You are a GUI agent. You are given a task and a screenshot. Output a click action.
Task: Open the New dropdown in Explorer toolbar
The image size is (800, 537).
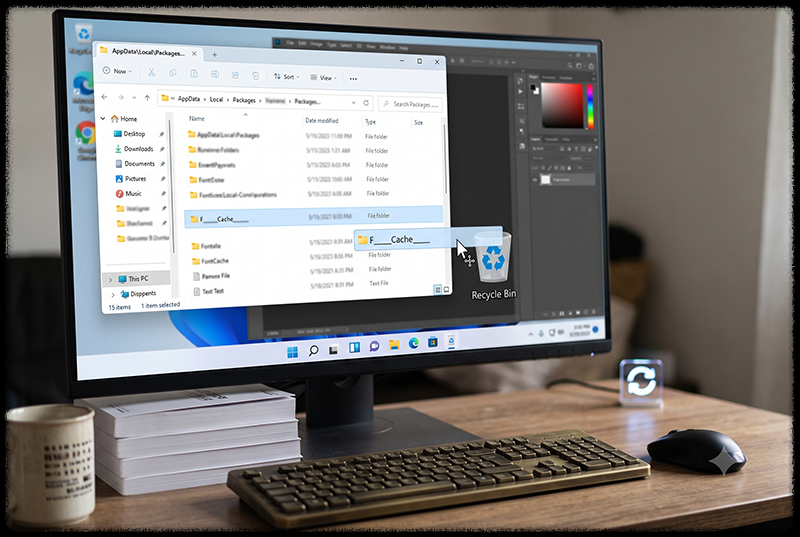[118, 71]
